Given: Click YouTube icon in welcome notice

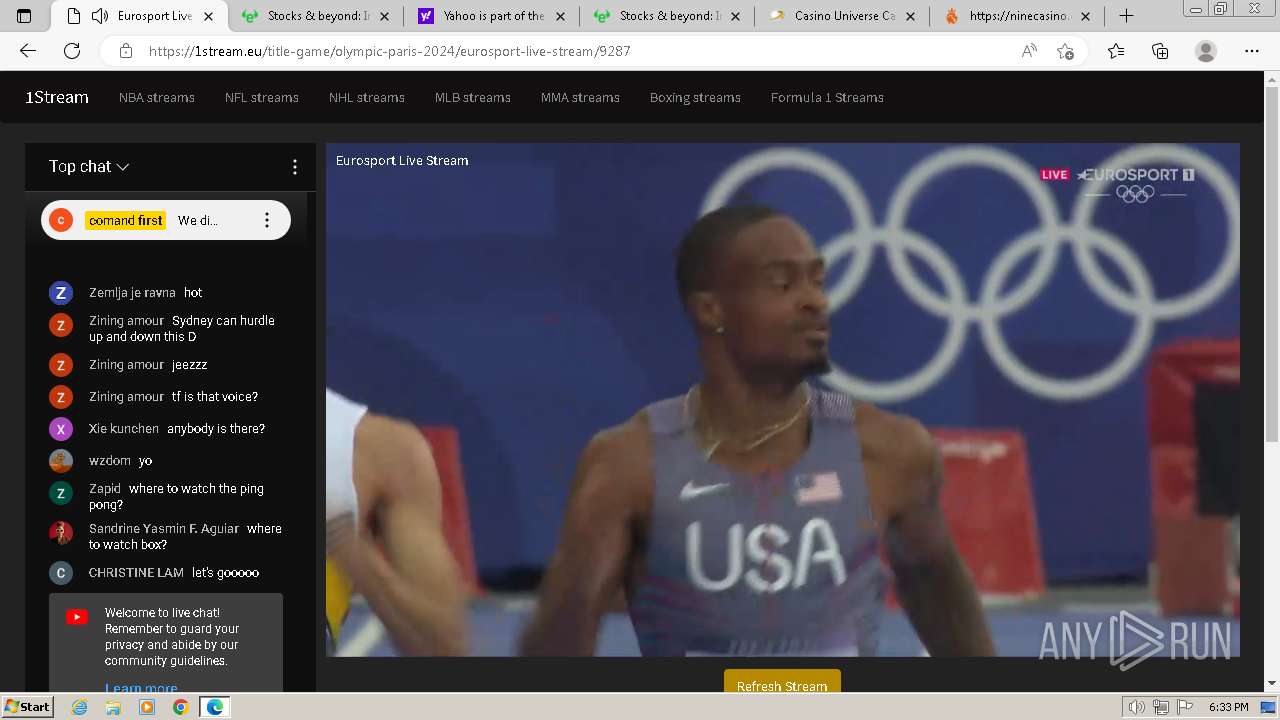Looking at the screenshot, I should (77, 617).
